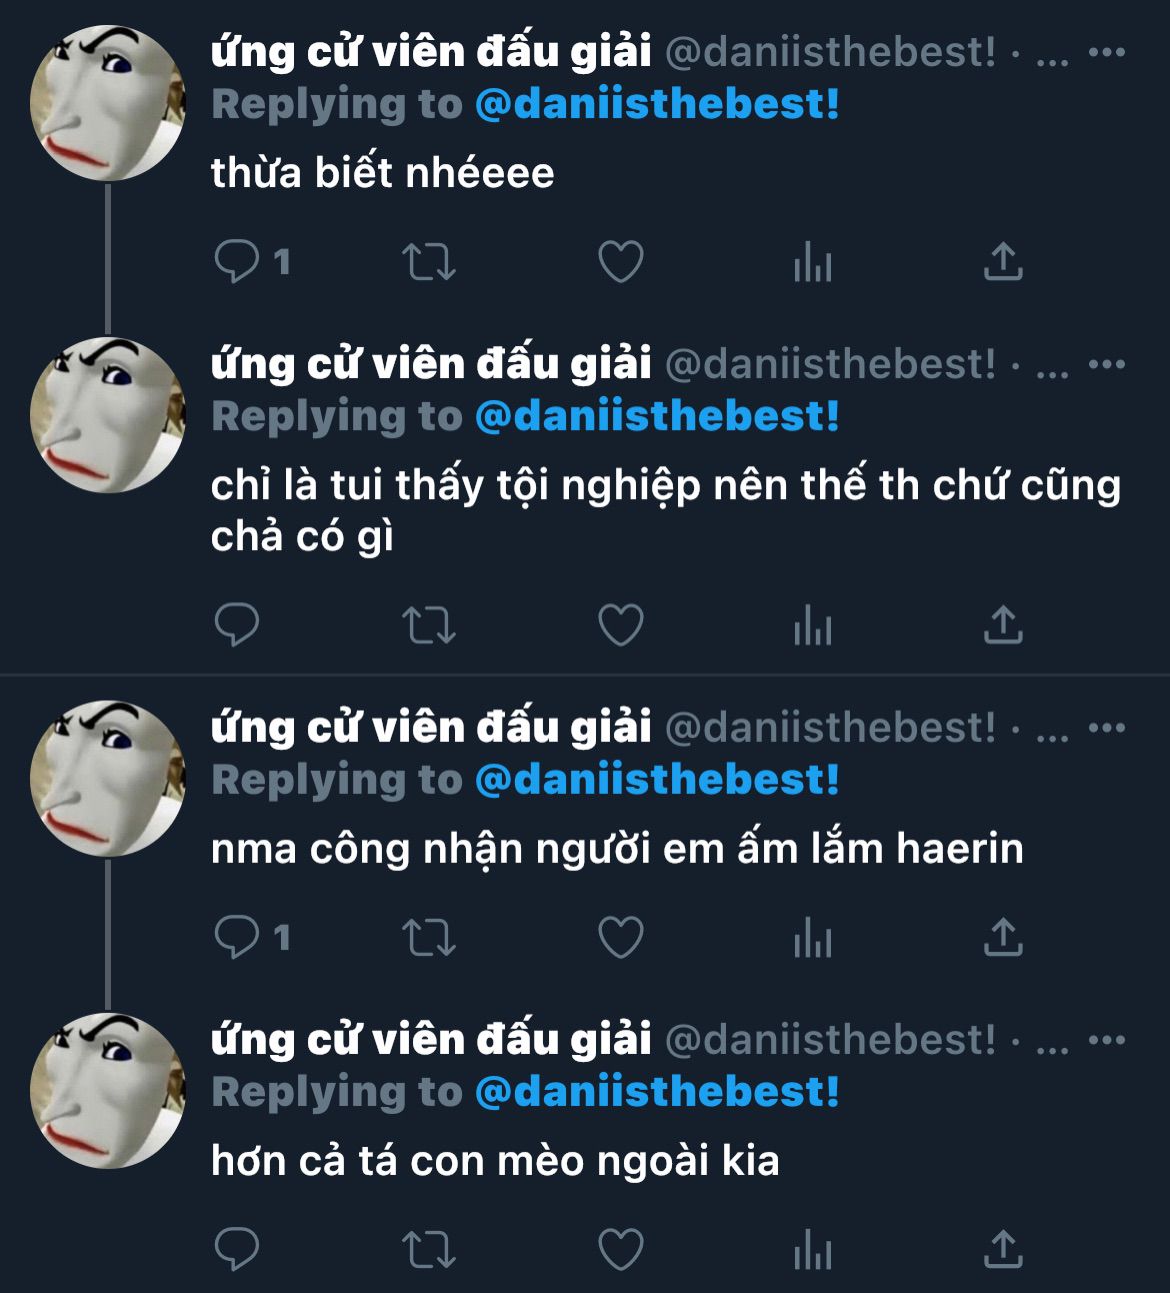Share the "thừa biết nhéeee" tweet

click(x=1003, y=261)
